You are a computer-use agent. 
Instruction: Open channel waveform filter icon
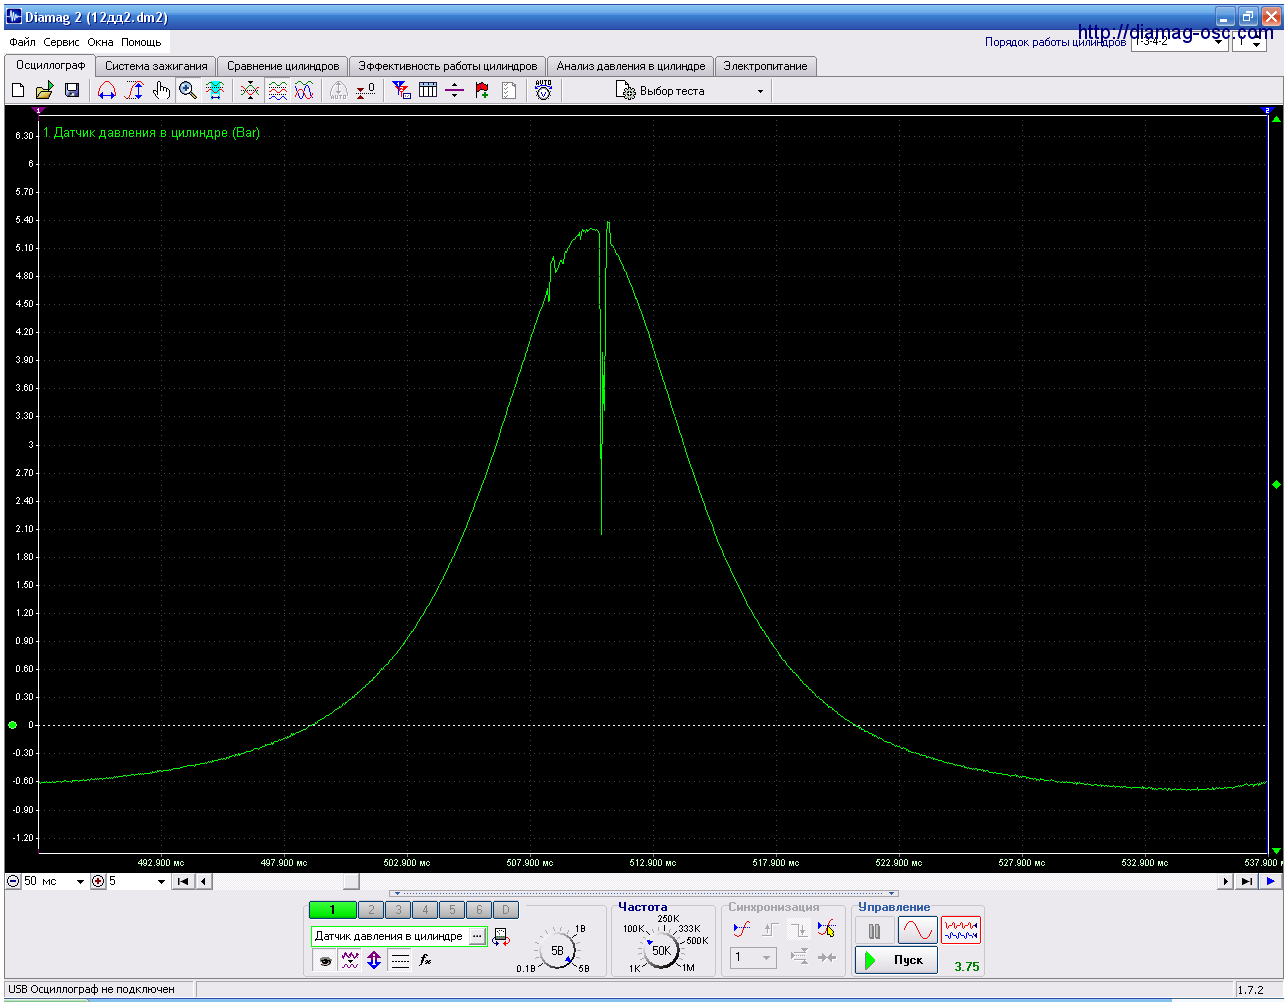pyautogui.click(x=349, y=960)
